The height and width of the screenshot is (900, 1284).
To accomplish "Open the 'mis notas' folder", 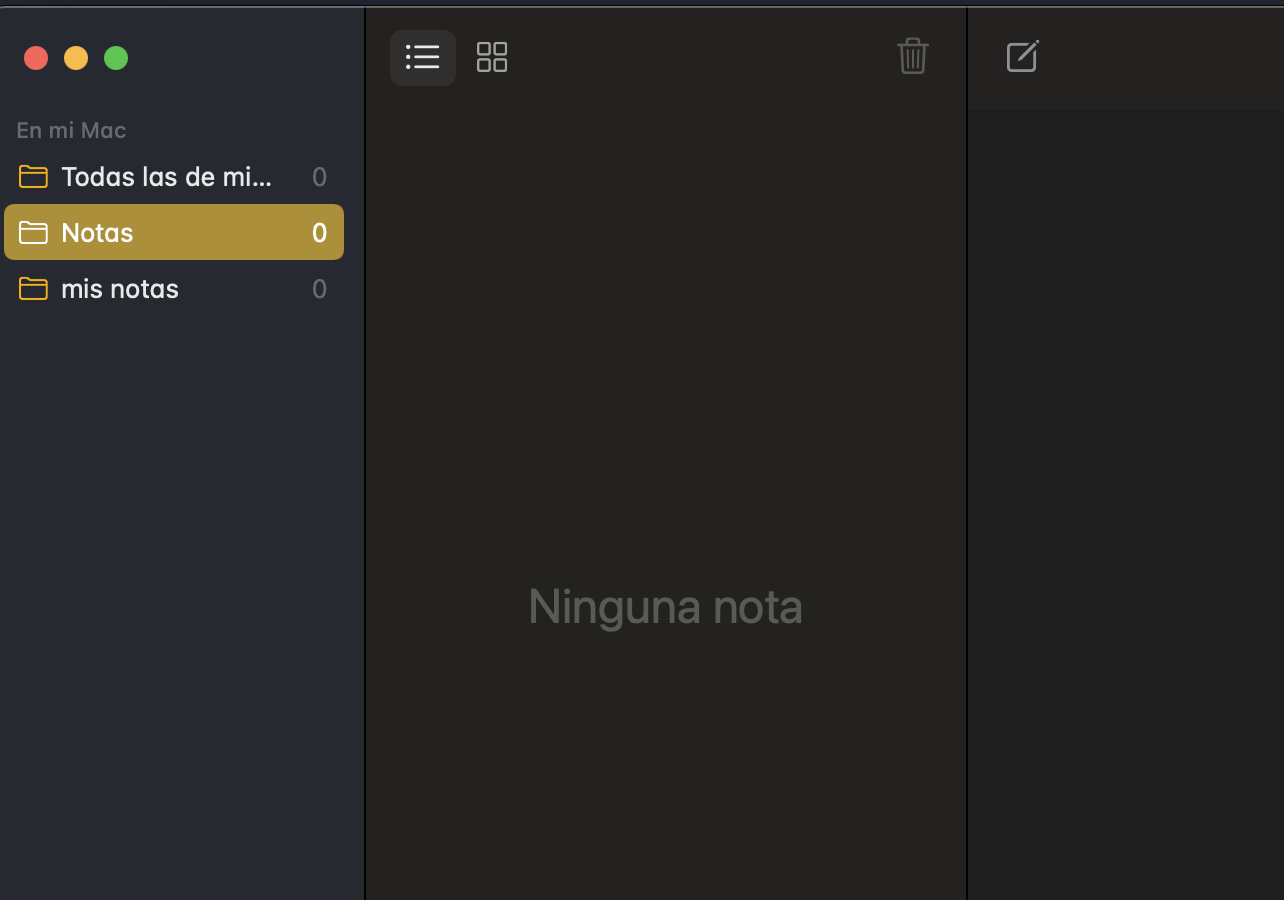I will point(174,289).
